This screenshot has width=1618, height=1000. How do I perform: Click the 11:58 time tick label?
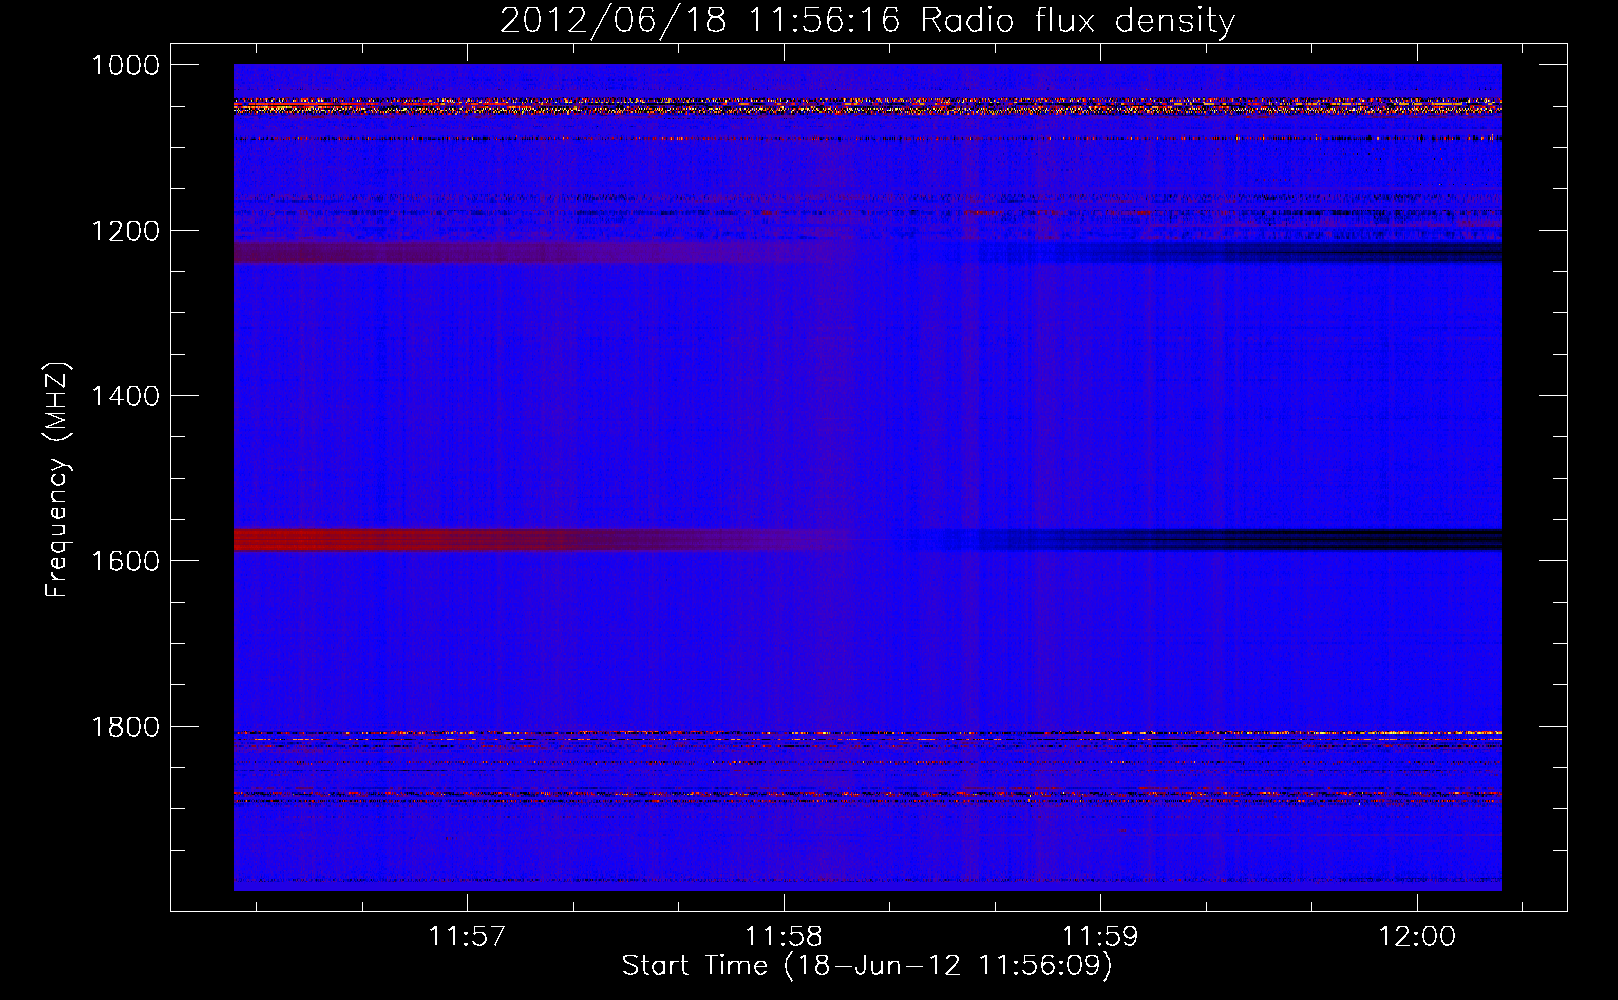click(784, 937)
